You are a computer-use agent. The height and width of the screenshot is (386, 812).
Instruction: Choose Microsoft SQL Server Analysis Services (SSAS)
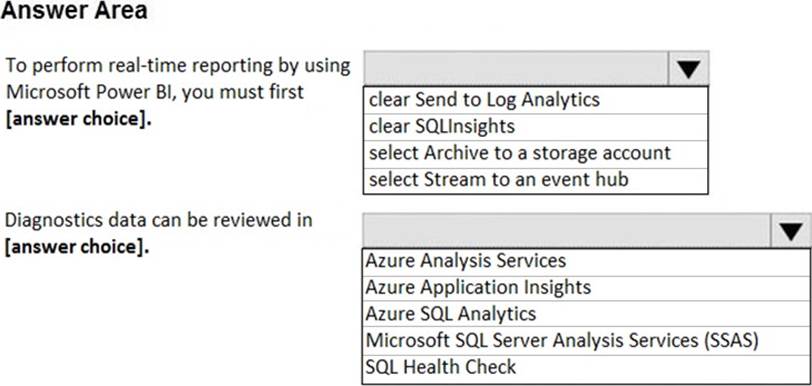point(586,341)
